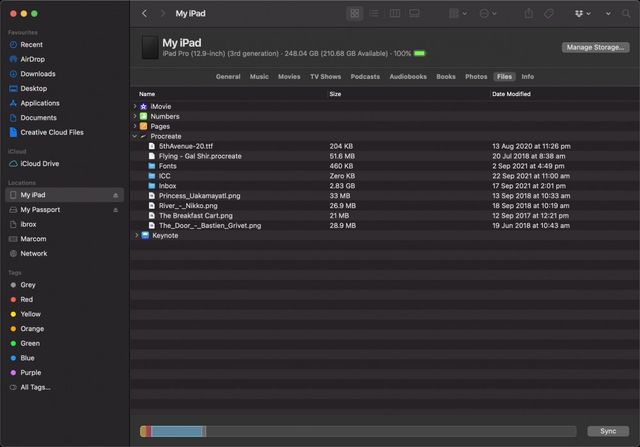Screen dimensions: 640x447
Task: Select the Pages app icon
Action: (x=144, y=126)
